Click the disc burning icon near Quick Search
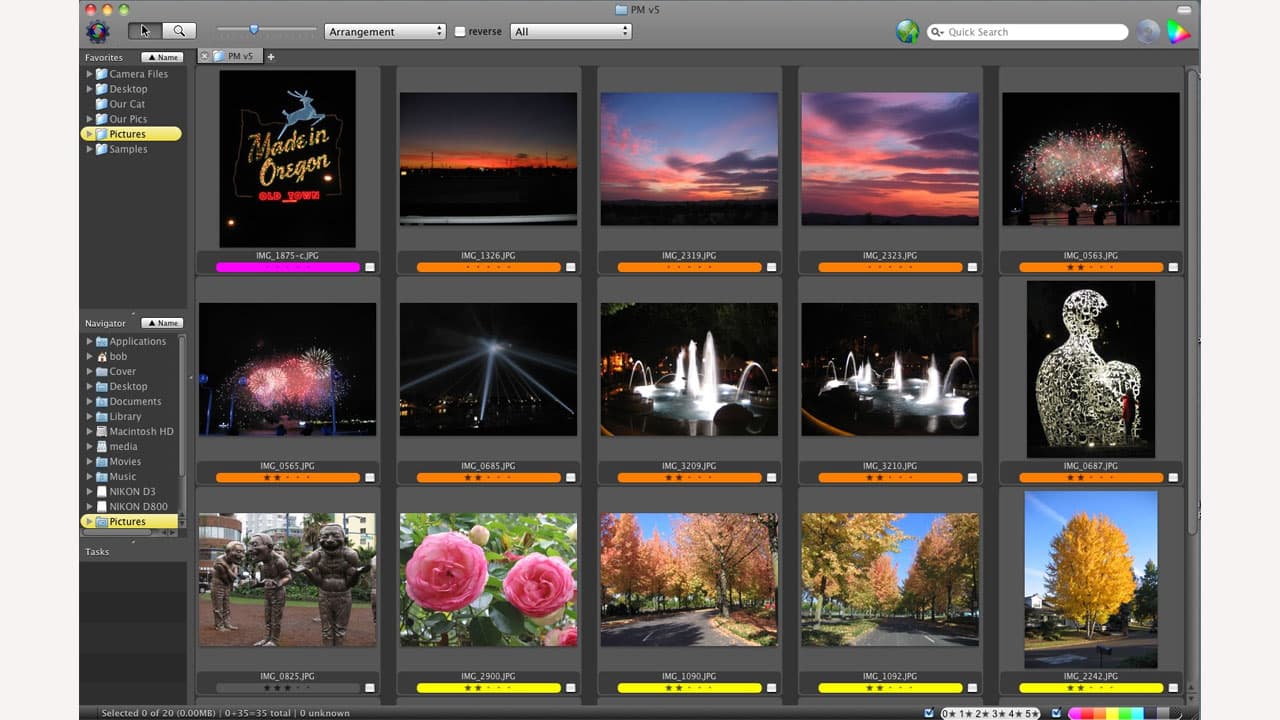 pos(1148,31)
